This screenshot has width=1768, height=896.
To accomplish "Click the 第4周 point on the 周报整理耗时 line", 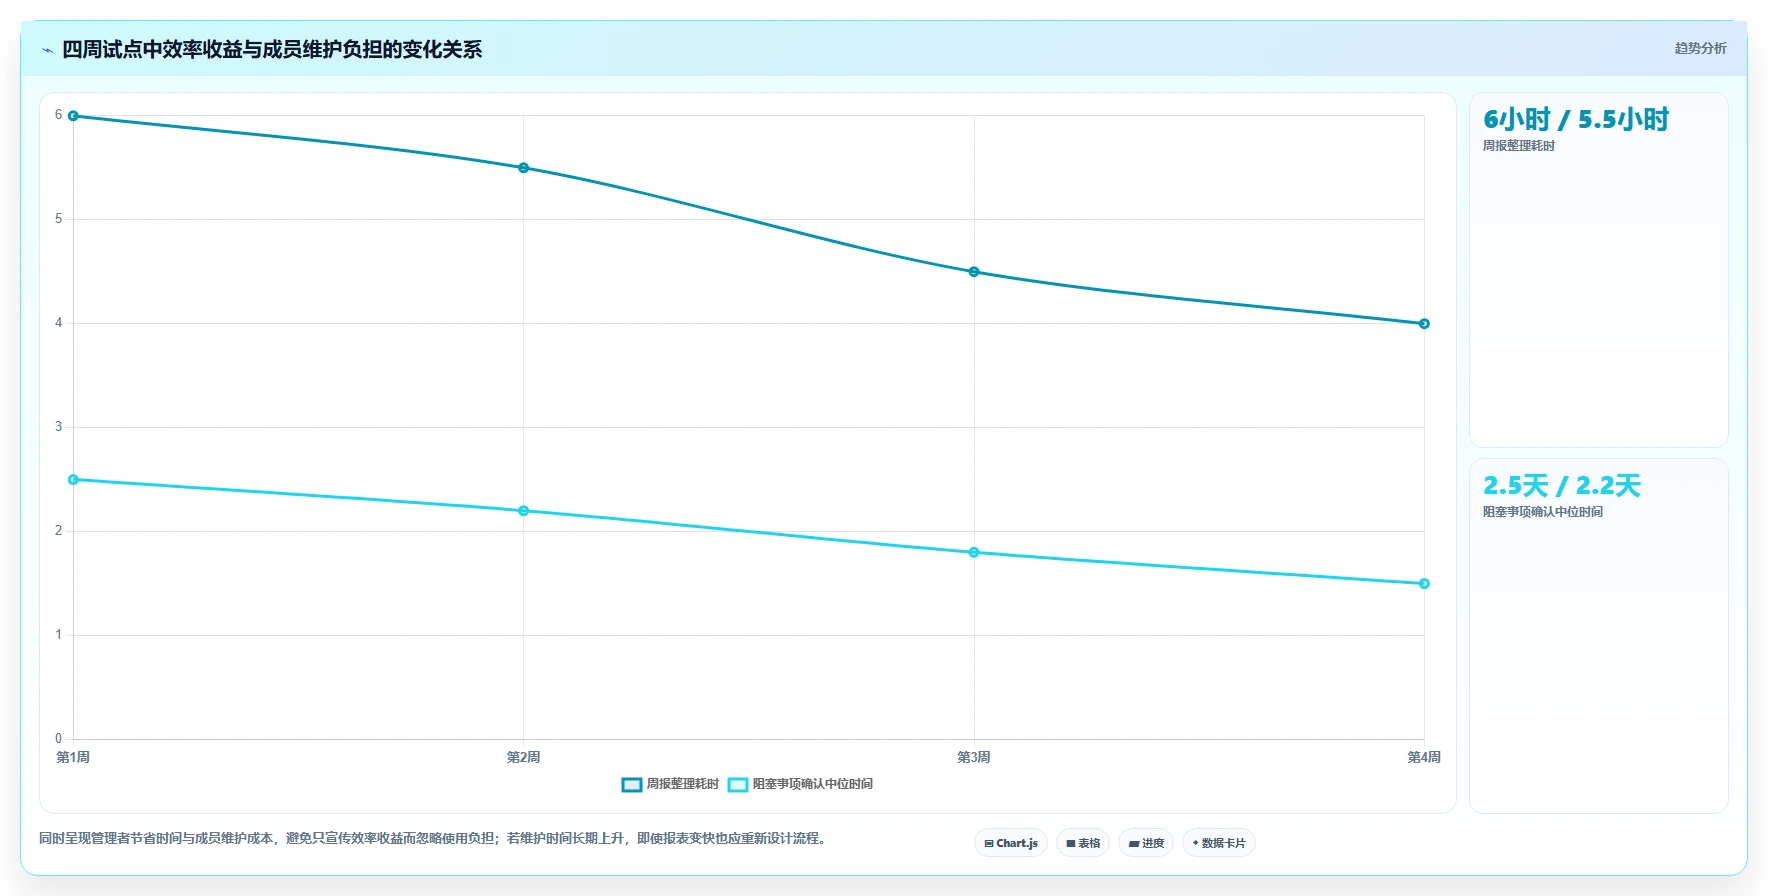I will pyautogui.click(x=1424, y=324).
